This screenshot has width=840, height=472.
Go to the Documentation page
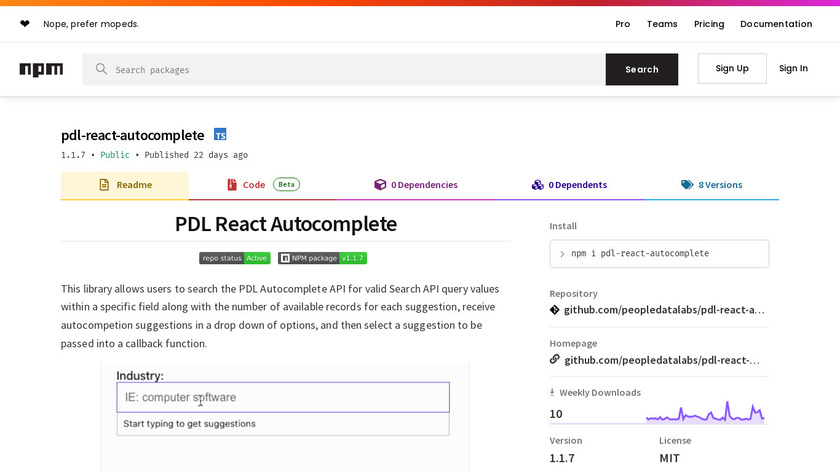776,24
